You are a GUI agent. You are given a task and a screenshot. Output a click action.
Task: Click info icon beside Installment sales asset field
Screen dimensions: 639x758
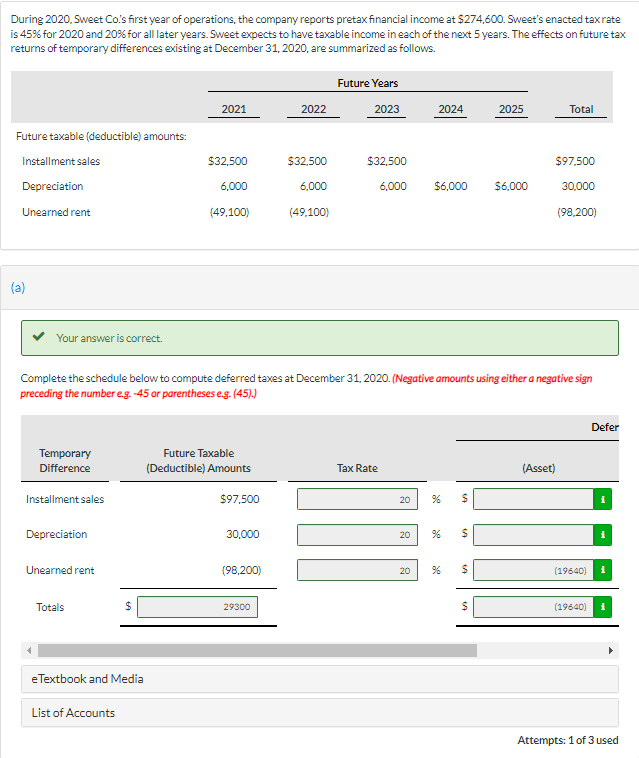602,499
